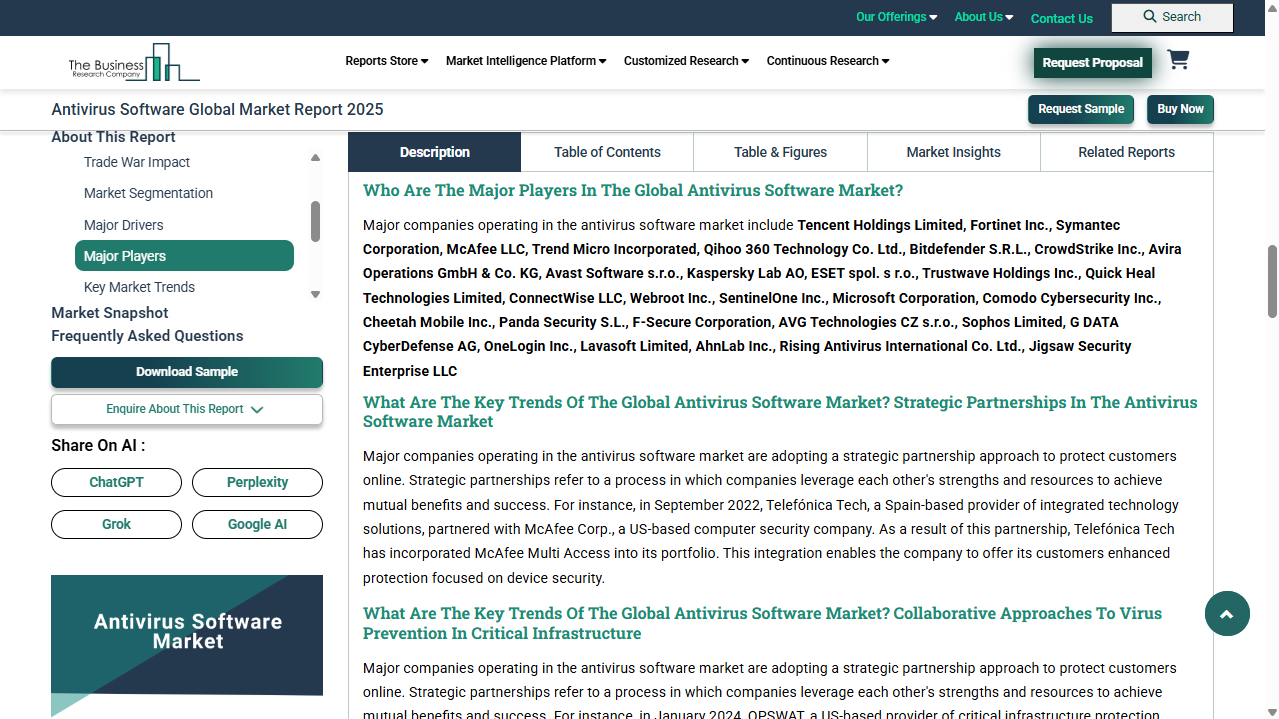Viewport: 1279px width, 719px height.
Task: Click the page title Antivirus Software Global Market Report 2025
Action: pos(217,110)
